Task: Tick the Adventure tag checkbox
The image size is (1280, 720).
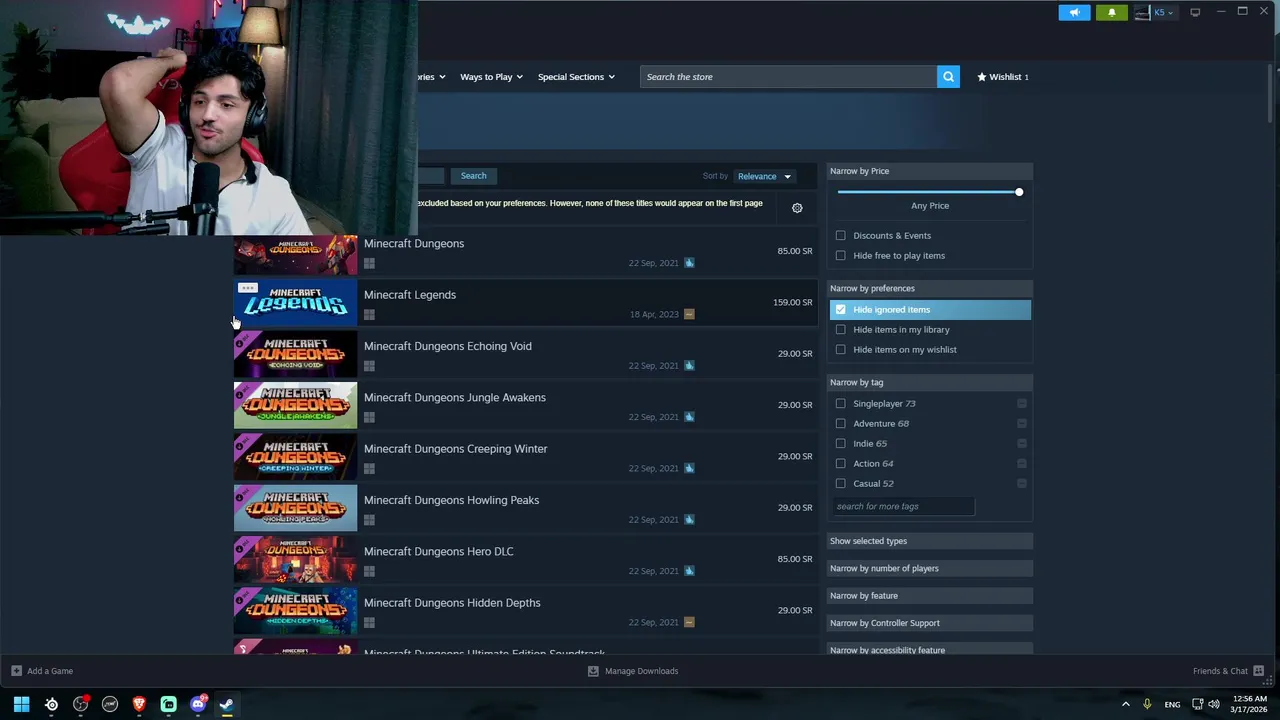Action: click(840, 423)
